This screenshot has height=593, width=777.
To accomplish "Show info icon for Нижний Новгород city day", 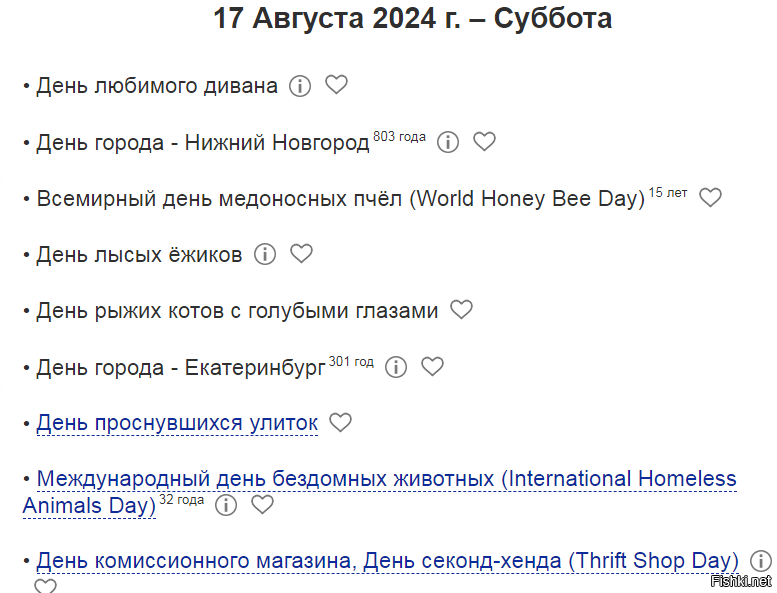I will click(x=448, y=142).
